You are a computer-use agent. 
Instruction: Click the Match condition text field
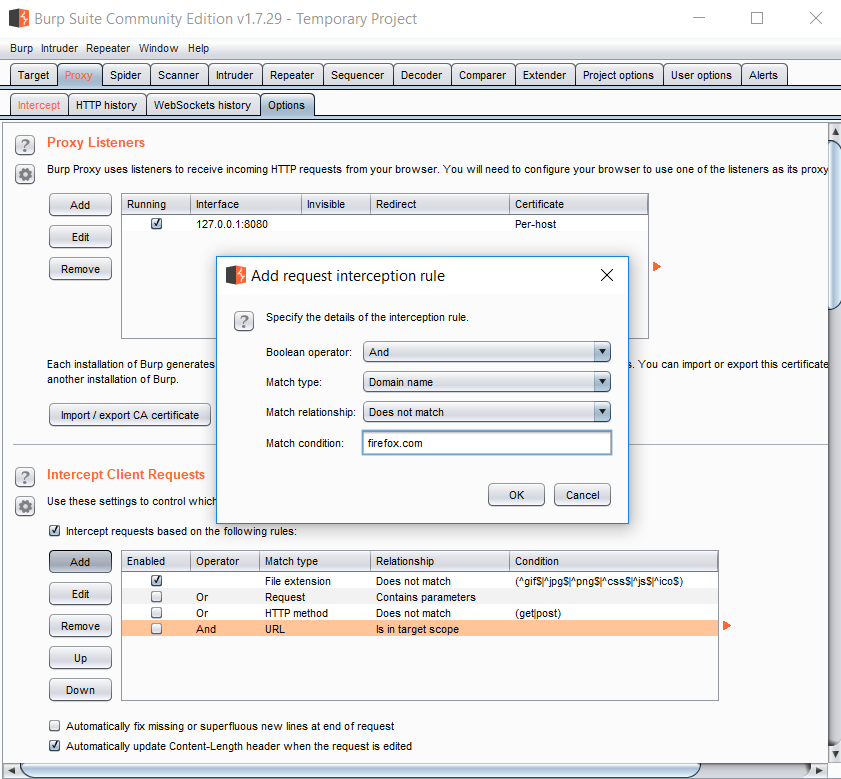pos(486,443)
